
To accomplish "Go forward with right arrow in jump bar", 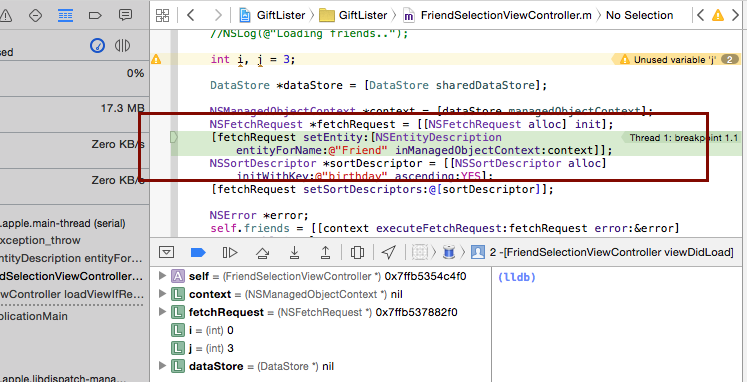I will pos(218,15).
